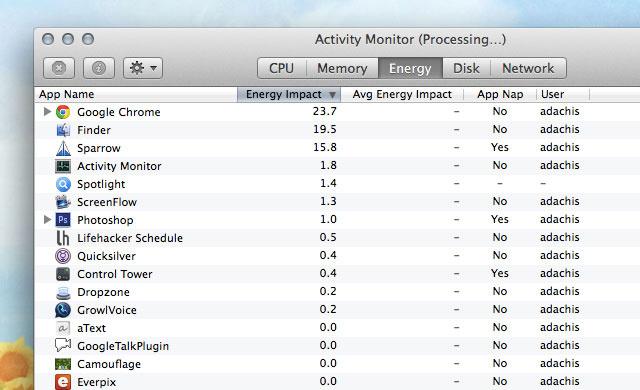Select the GrowlVoice process name
Viewport: 640px width, 390px height.
[x=107, y=310]
